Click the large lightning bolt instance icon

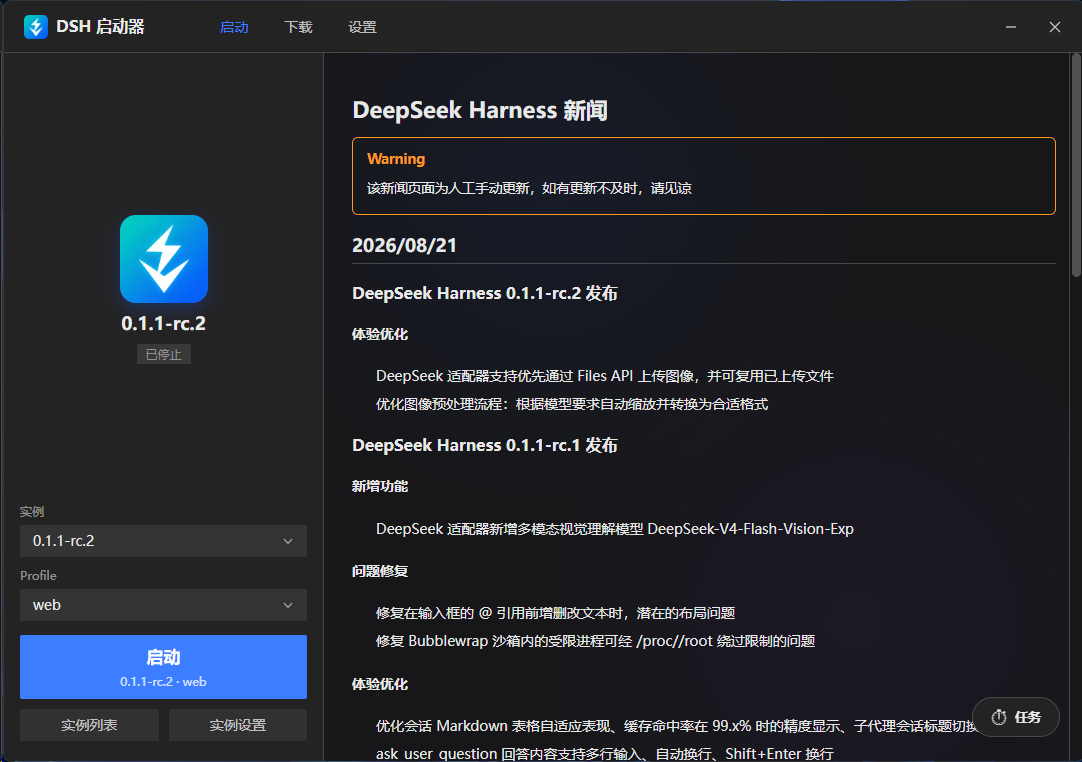164,259
